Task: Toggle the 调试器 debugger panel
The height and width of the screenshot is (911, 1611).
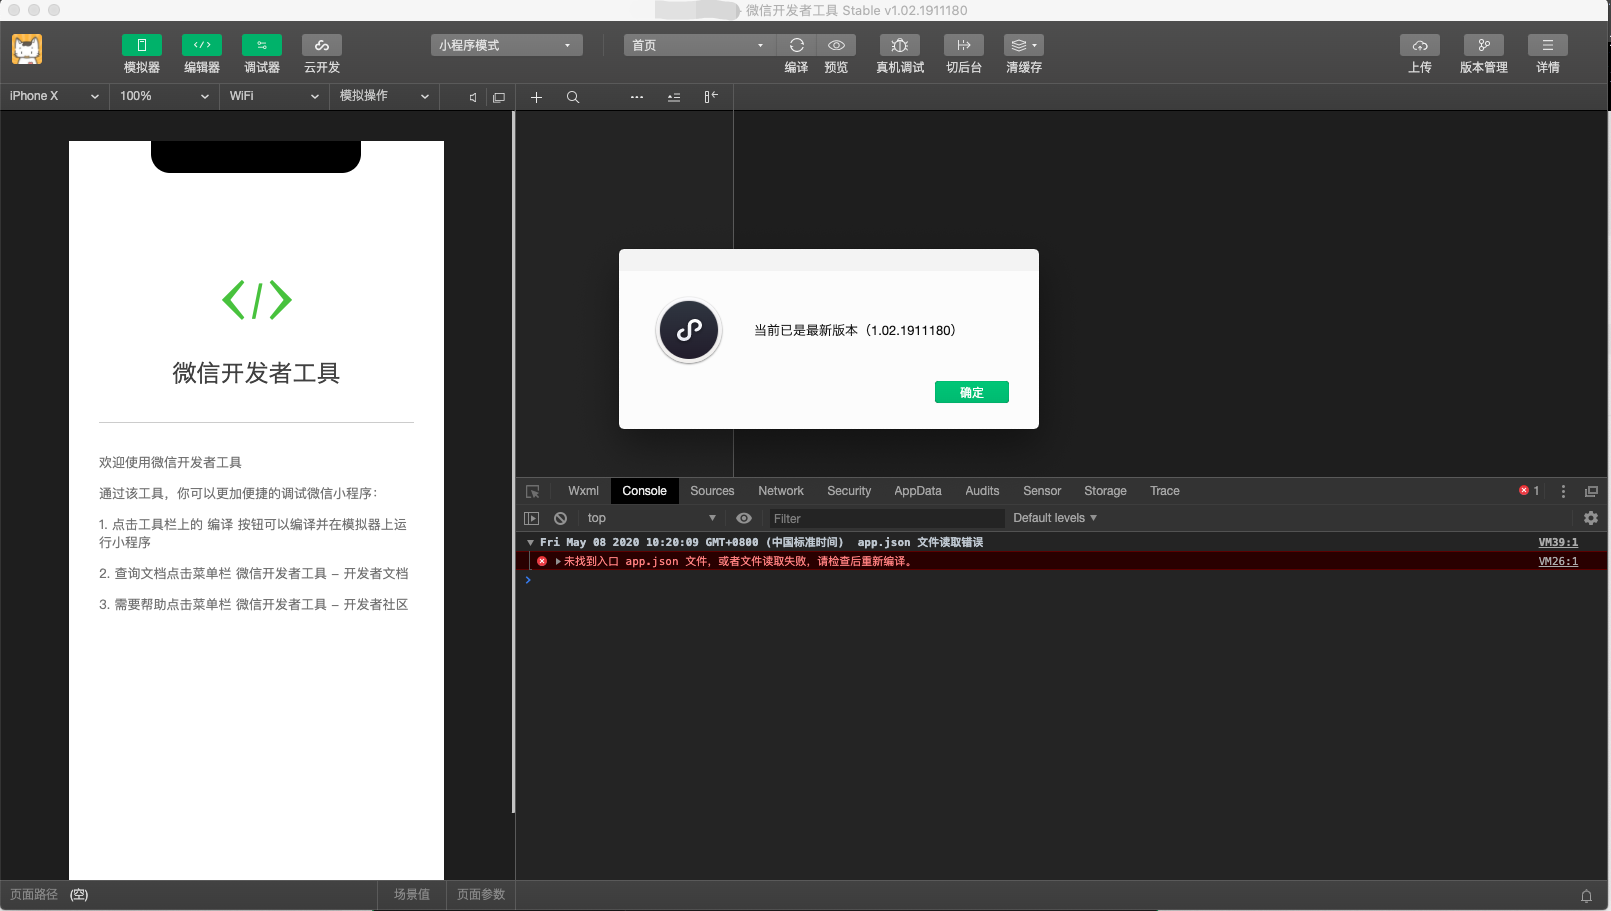Action: (x=262, y=45)
